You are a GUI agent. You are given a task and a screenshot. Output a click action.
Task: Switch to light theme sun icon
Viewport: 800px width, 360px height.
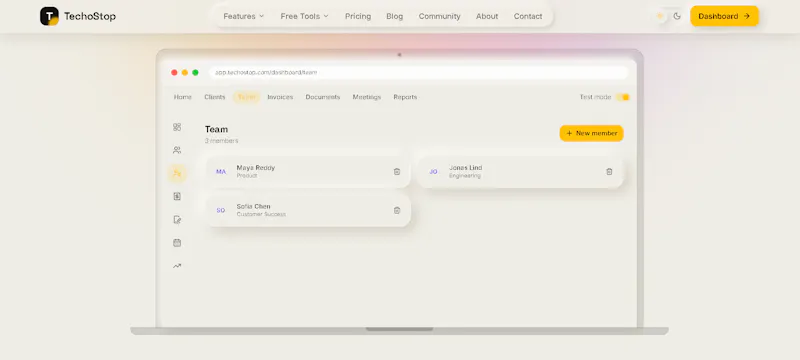click(x=660, y=16)
